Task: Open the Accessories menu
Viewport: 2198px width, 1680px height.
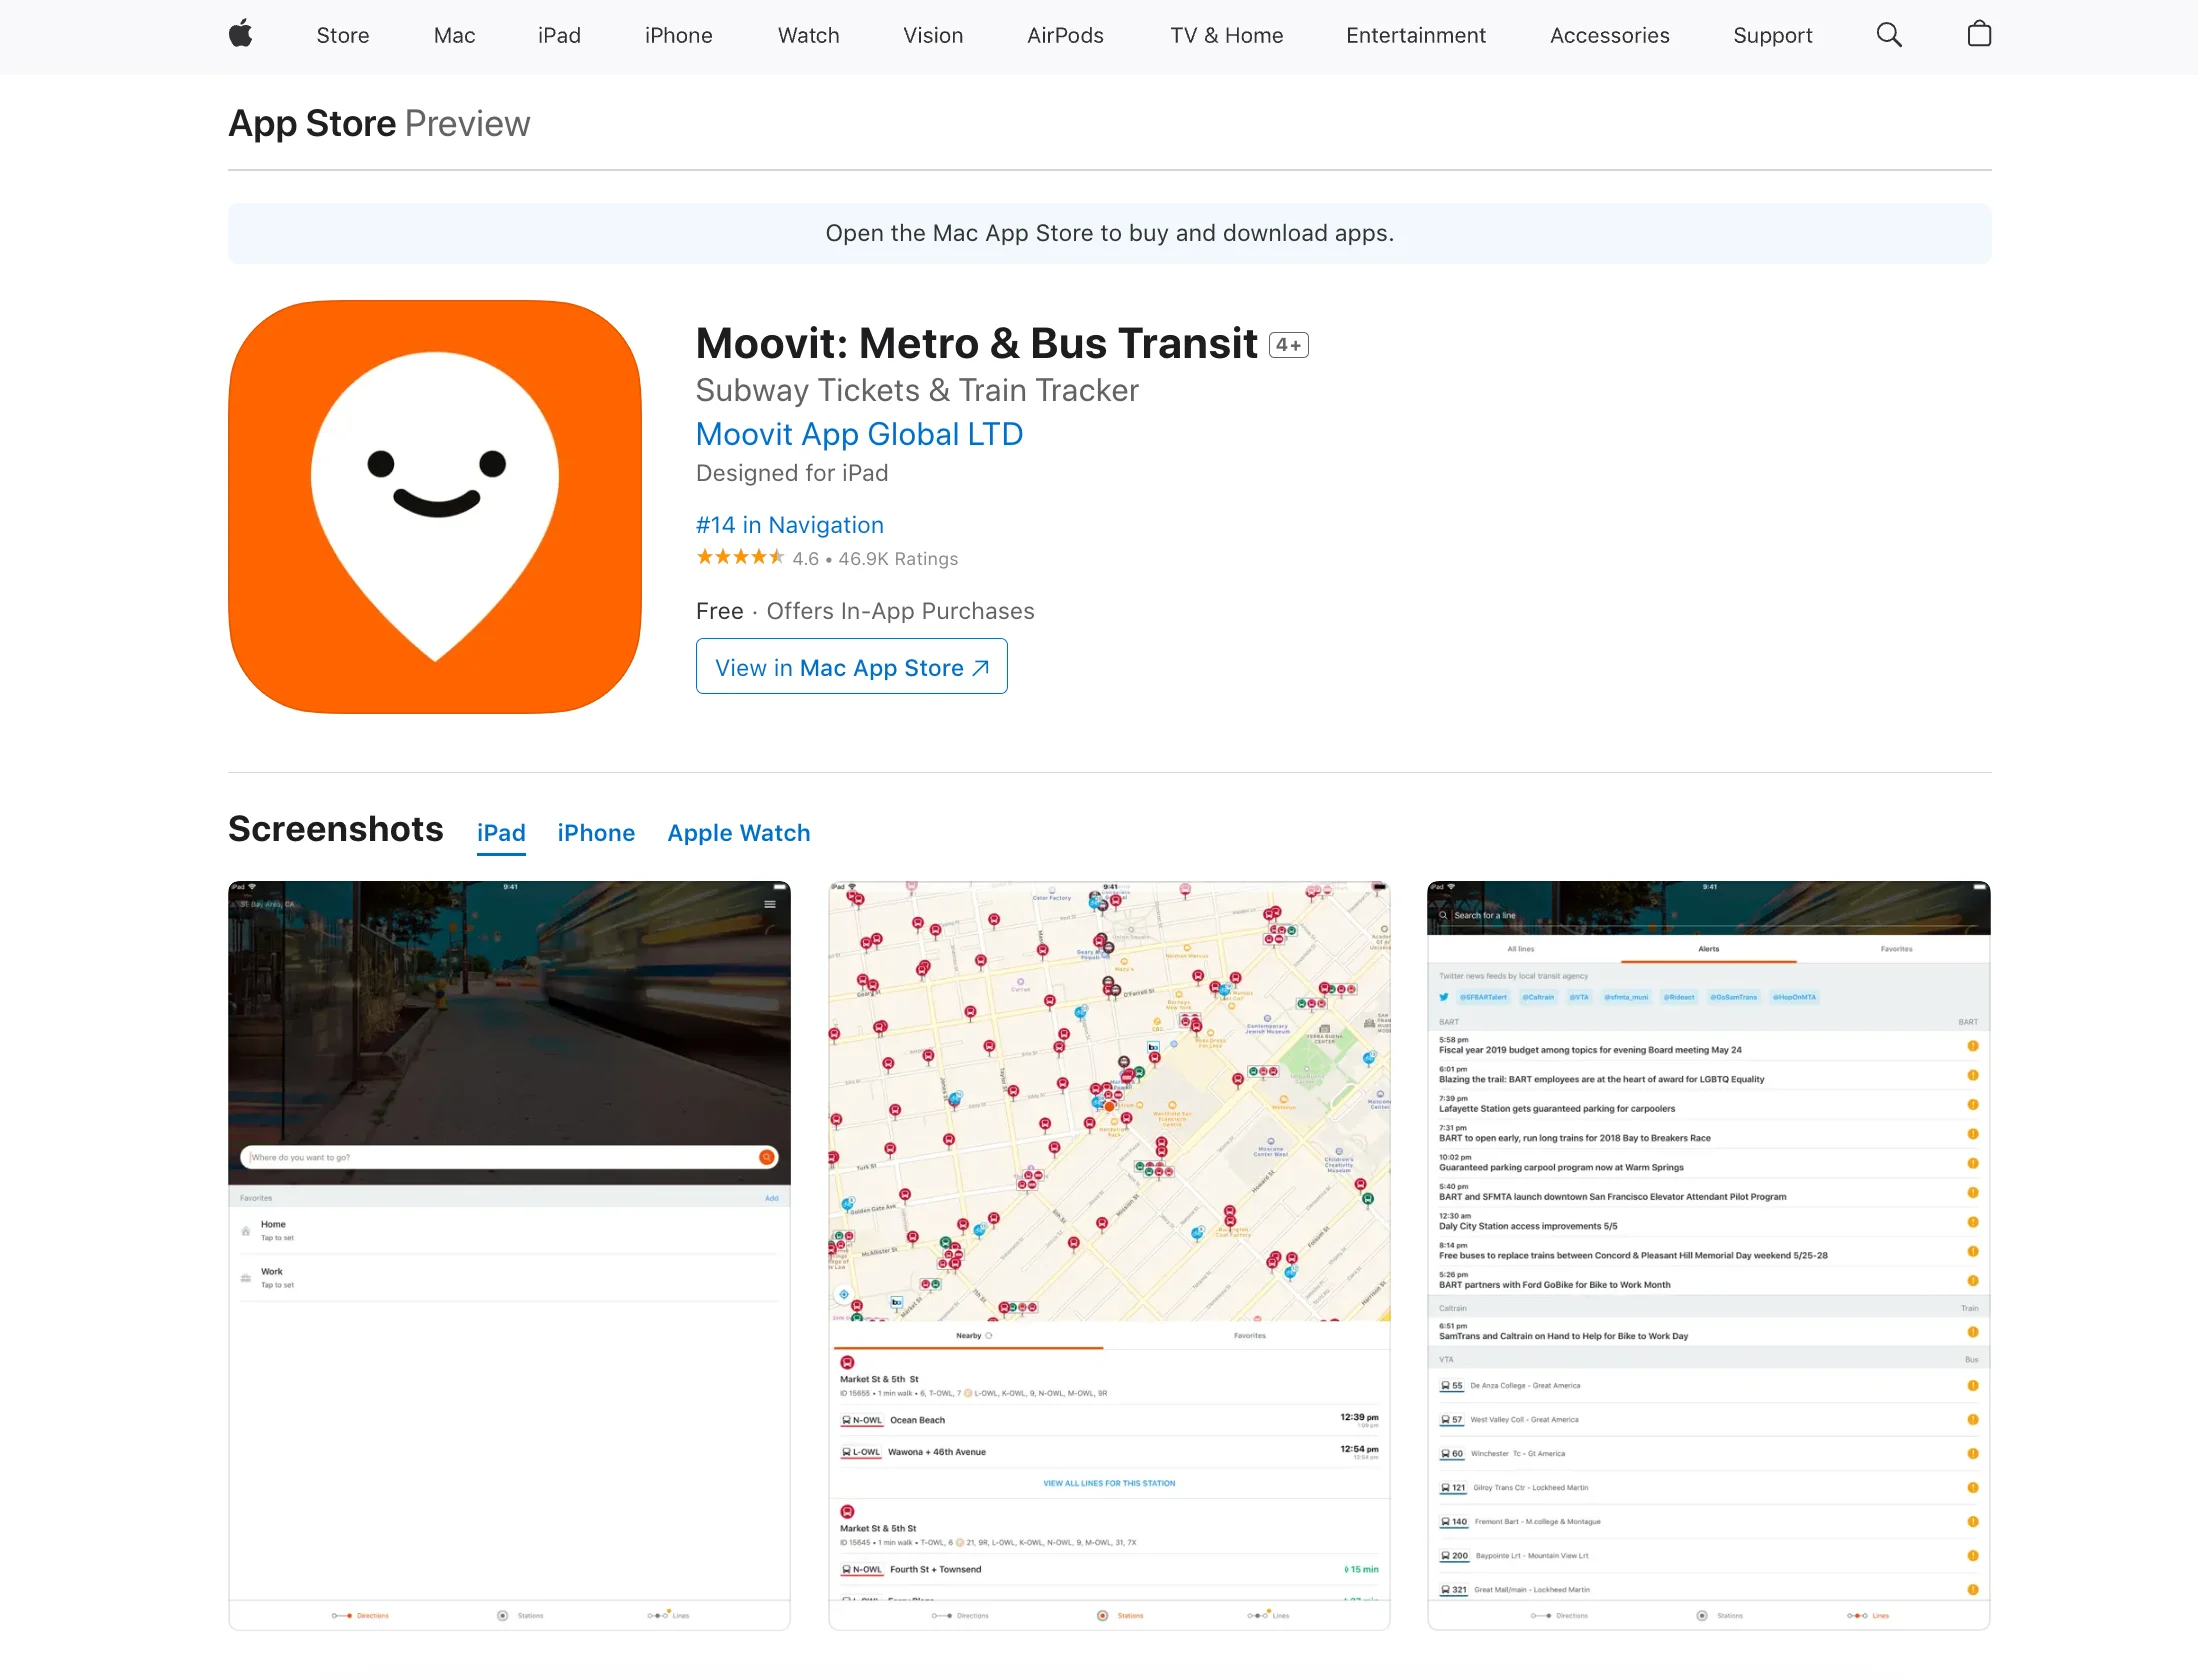Action: point(1610,35)
